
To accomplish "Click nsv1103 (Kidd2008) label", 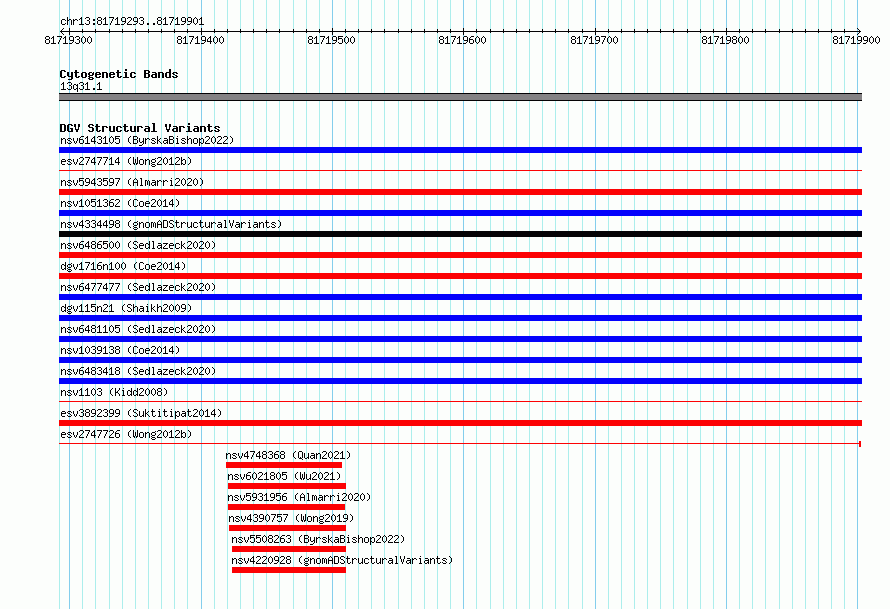I will (114, 392).
